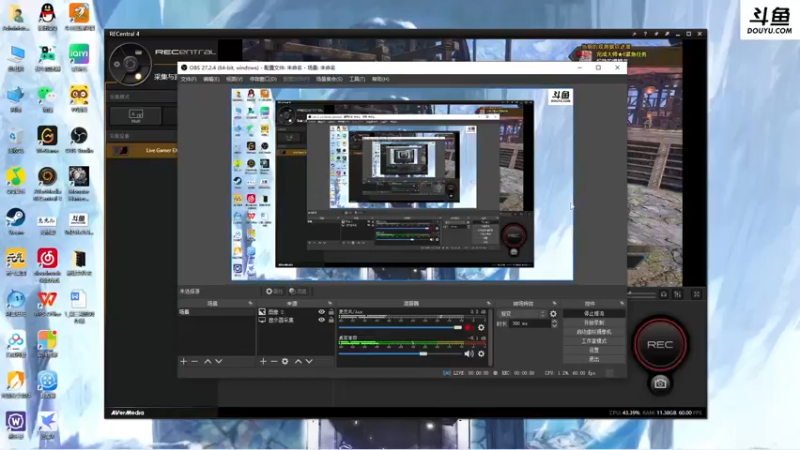800x450 pixels.
Task: Remove source with minus icon in Sources
Action: coord(274,361)
